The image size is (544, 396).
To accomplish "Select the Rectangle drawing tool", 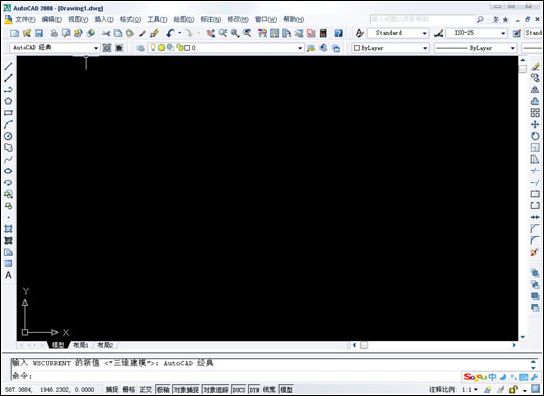I will [8, 113].
